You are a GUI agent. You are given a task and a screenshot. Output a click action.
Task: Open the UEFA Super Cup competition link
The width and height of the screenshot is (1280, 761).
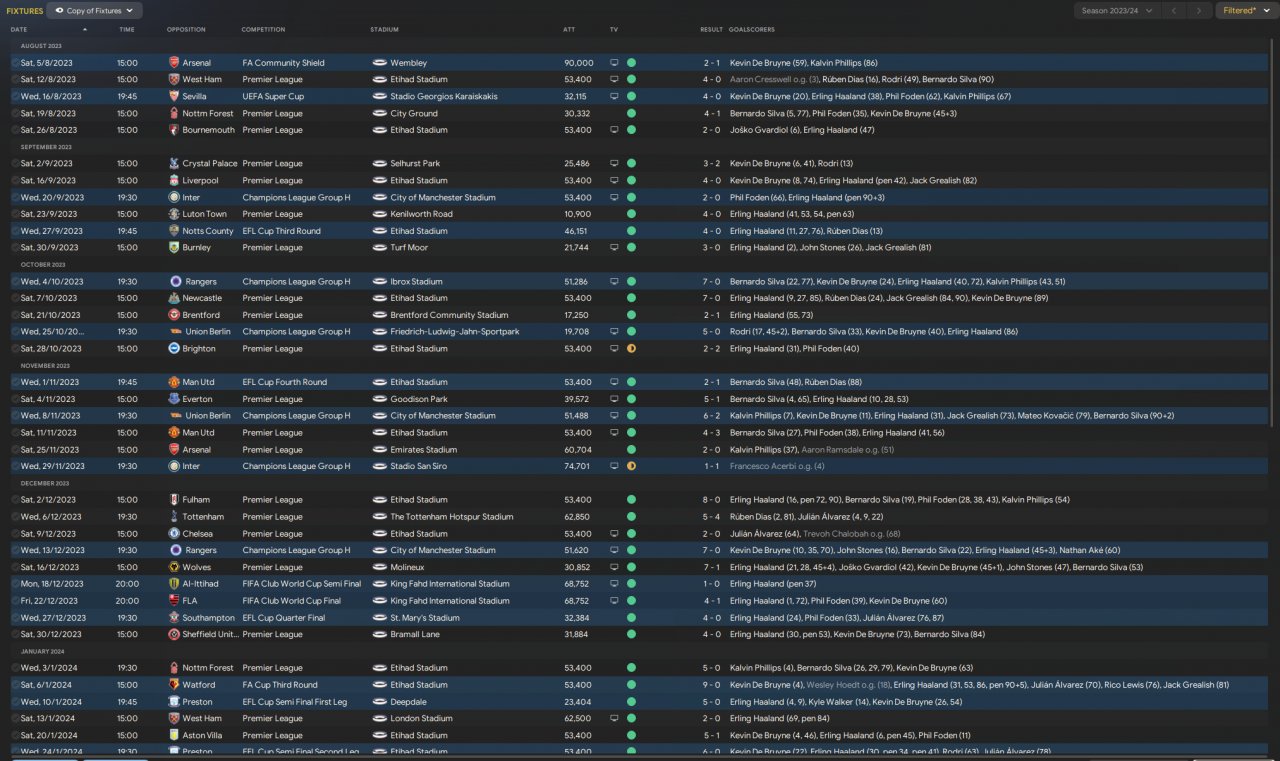273,97
